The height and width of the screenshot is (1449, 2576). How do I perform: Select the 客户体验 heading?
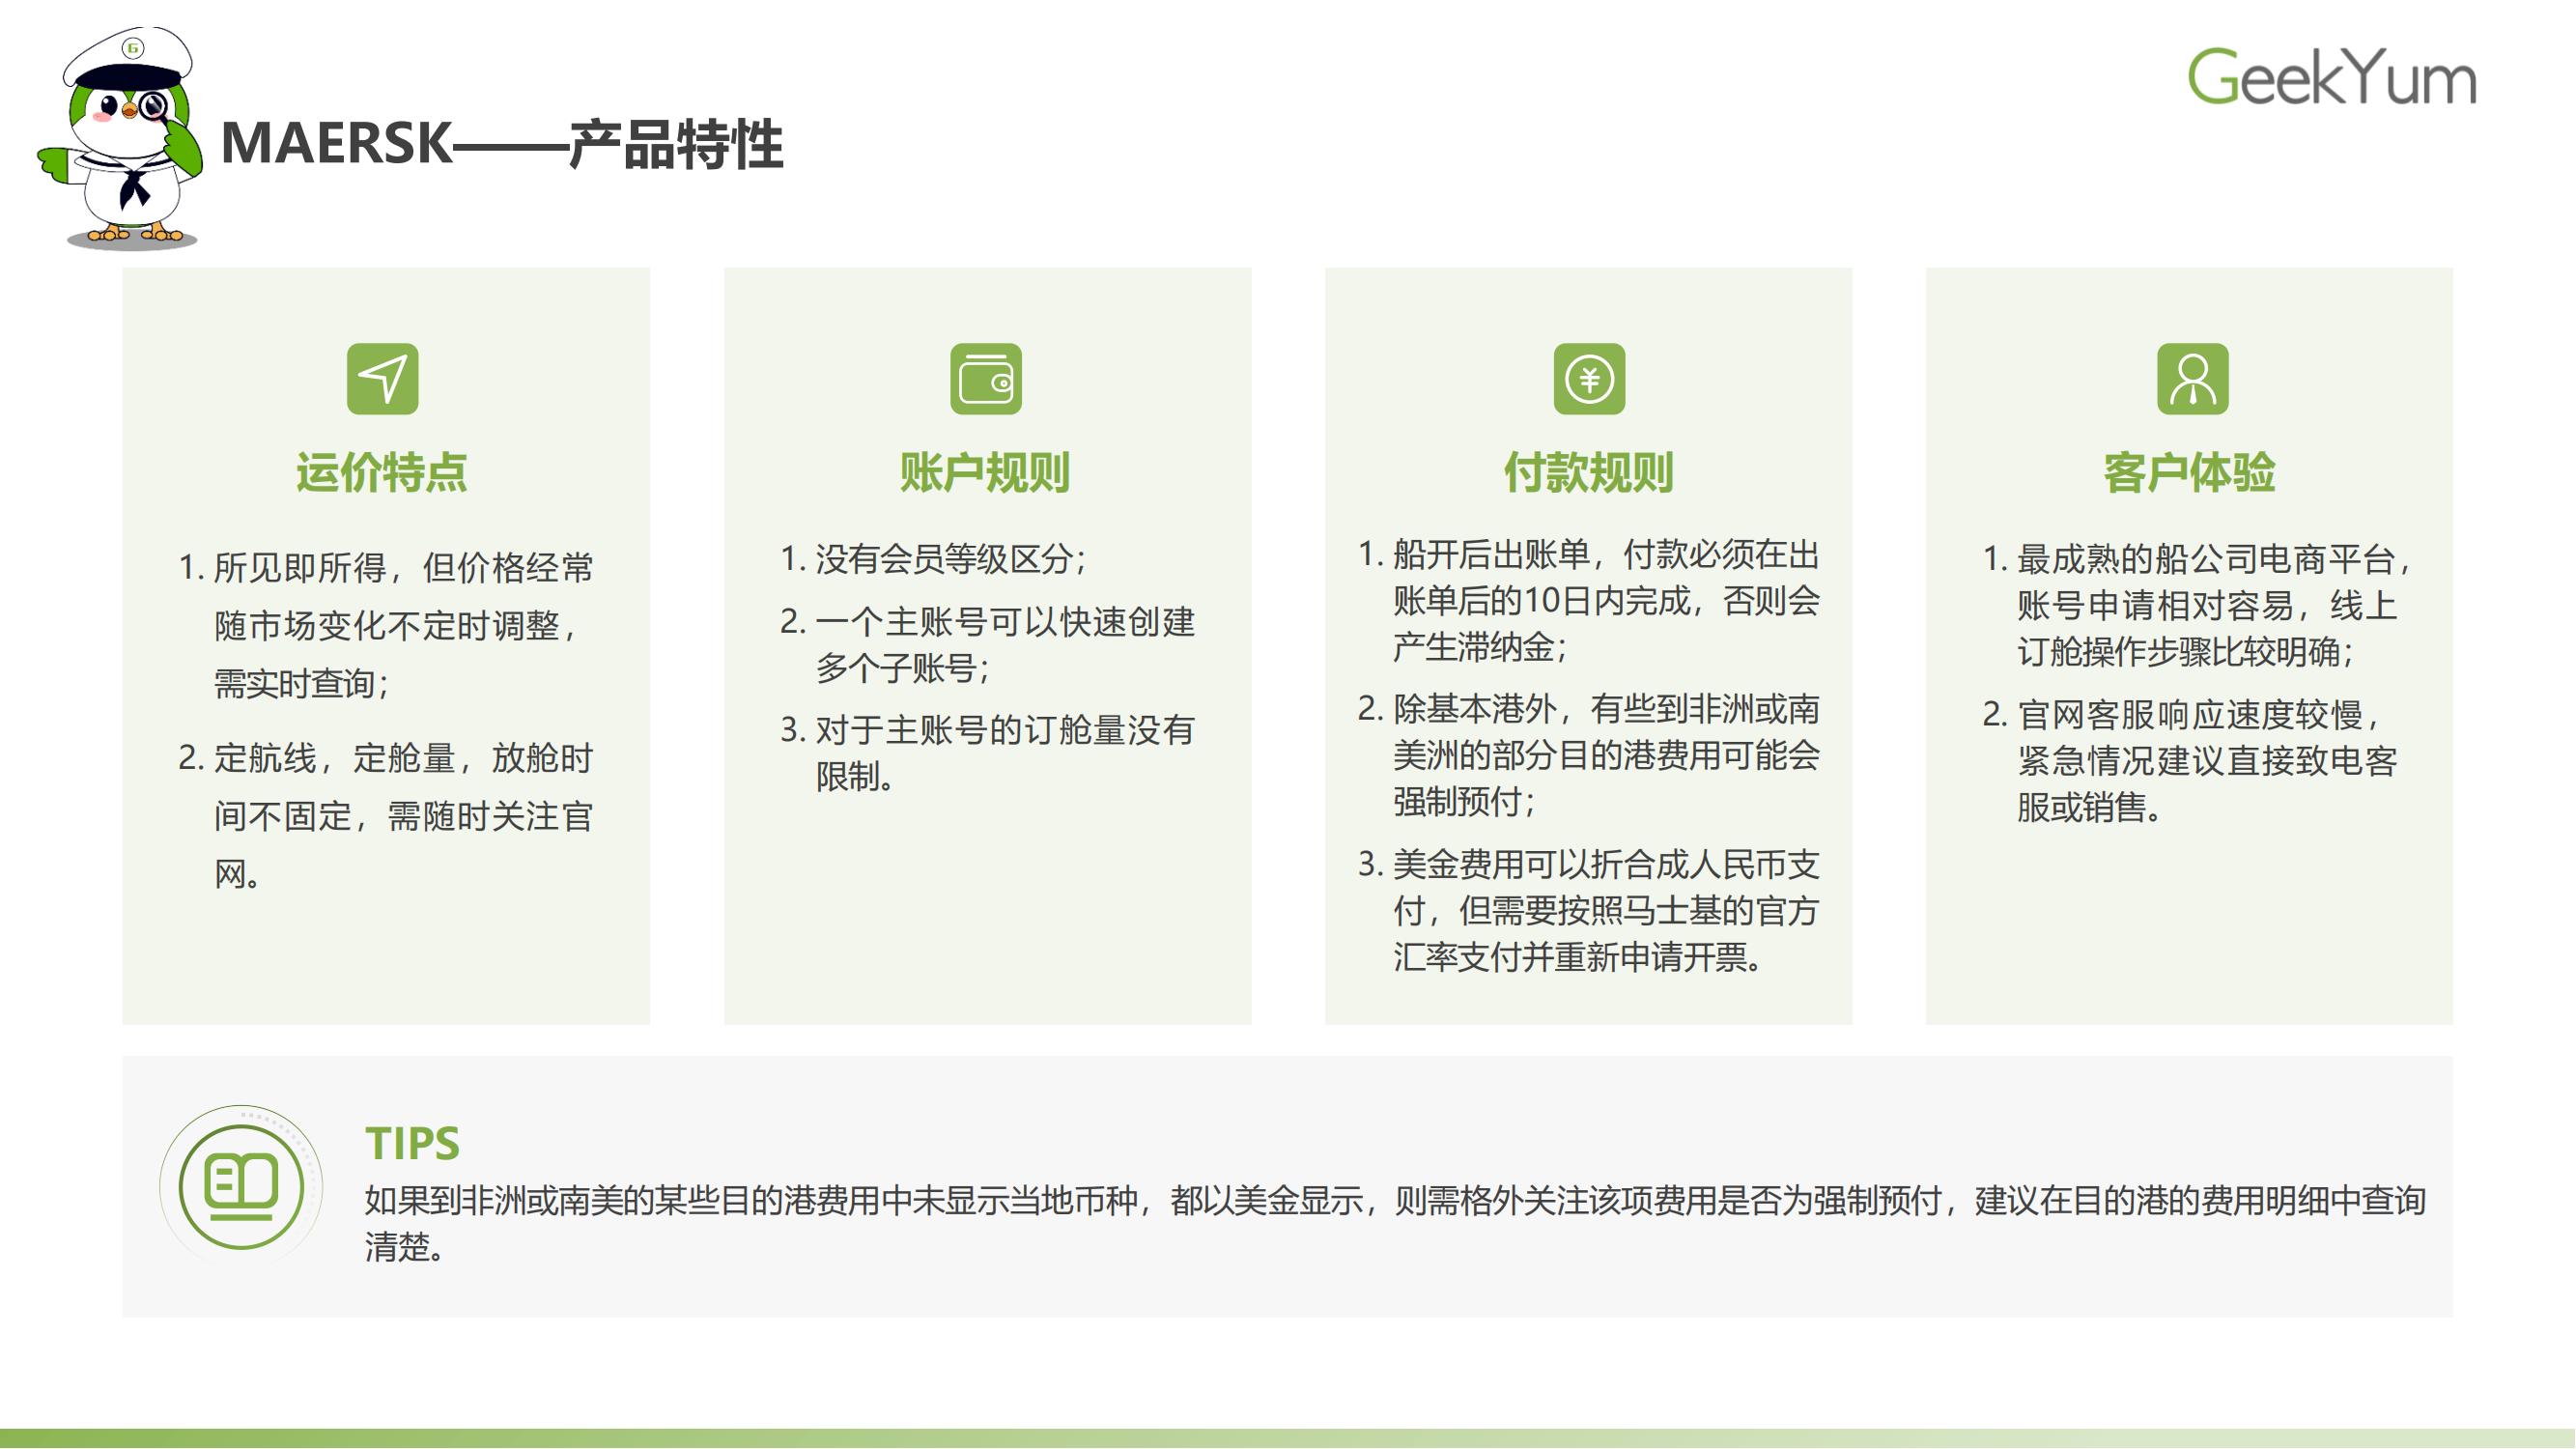point(2190,472)
